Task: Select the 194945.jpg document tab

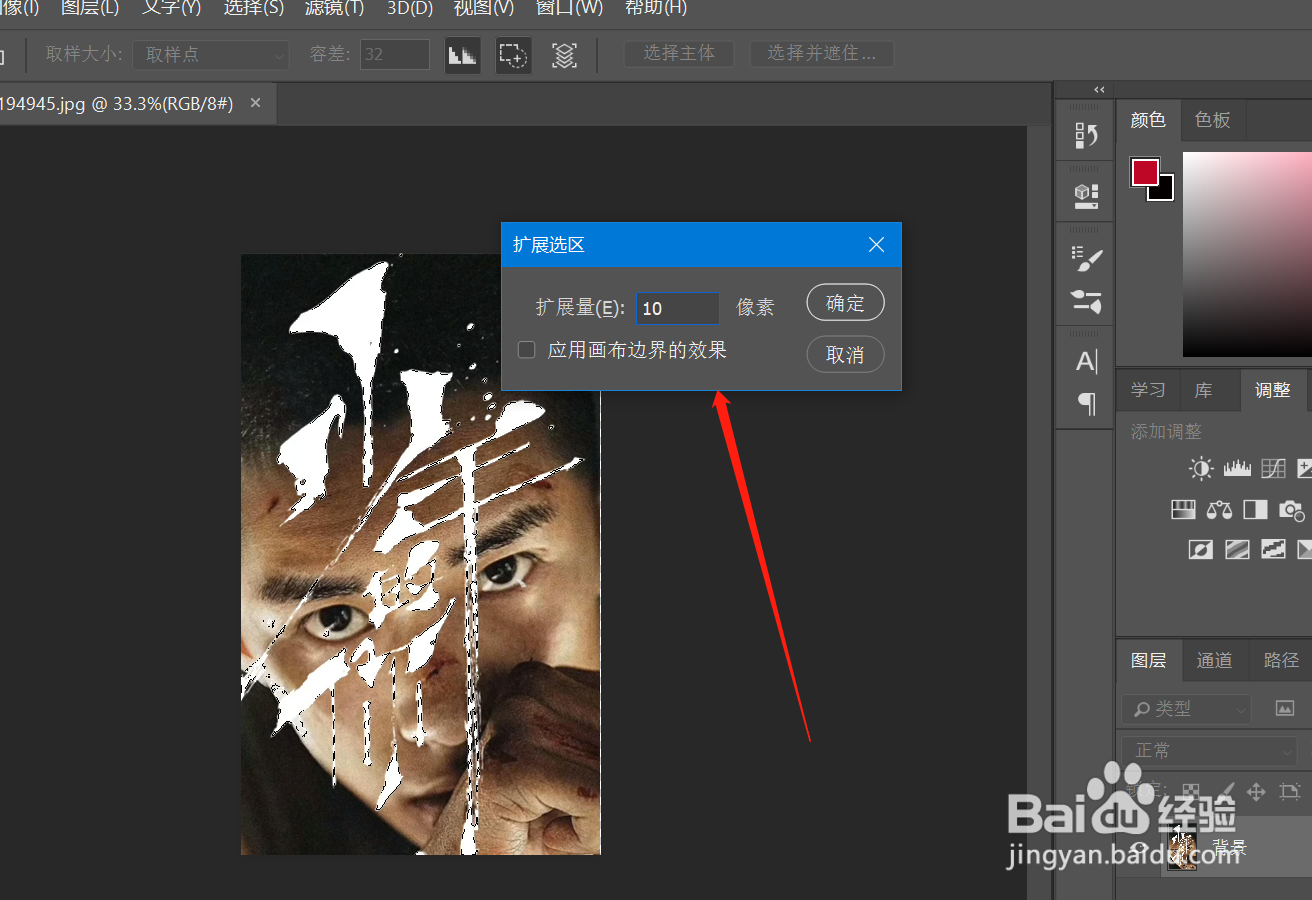Action: 116,104
